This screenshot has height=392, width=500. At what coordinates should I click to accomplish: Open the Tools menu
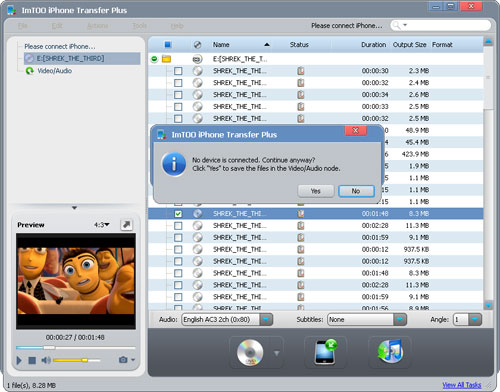click(x=139, y=26)
